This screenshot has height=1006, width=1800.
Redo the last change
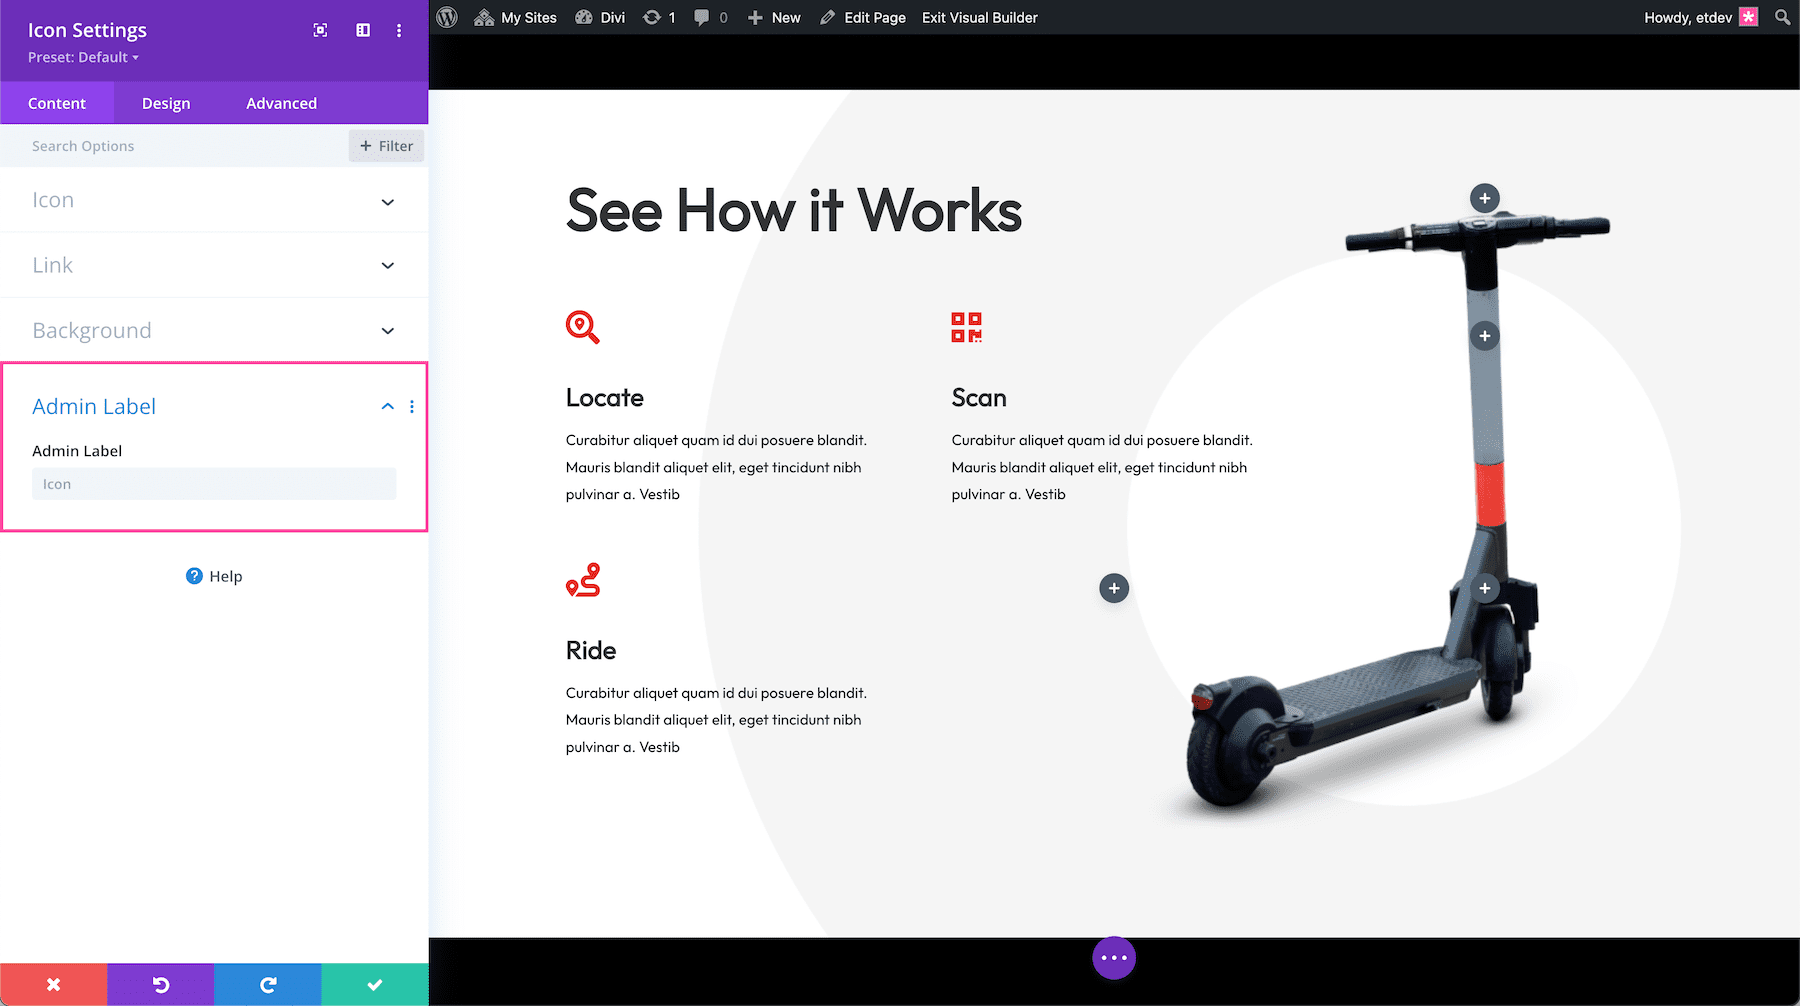click(x=267, y=984)
